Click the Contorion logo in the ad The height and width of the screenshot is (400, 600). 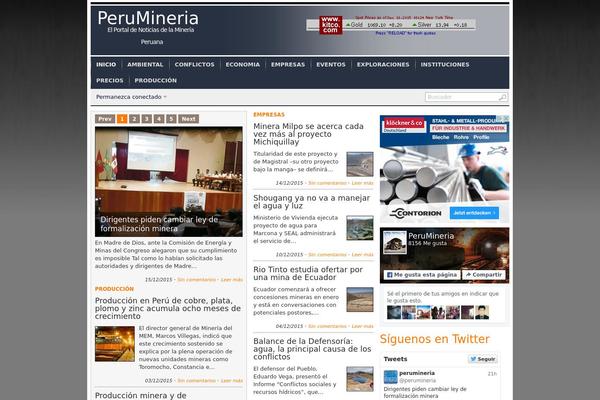pyautogui.click(x=416, y=213)
